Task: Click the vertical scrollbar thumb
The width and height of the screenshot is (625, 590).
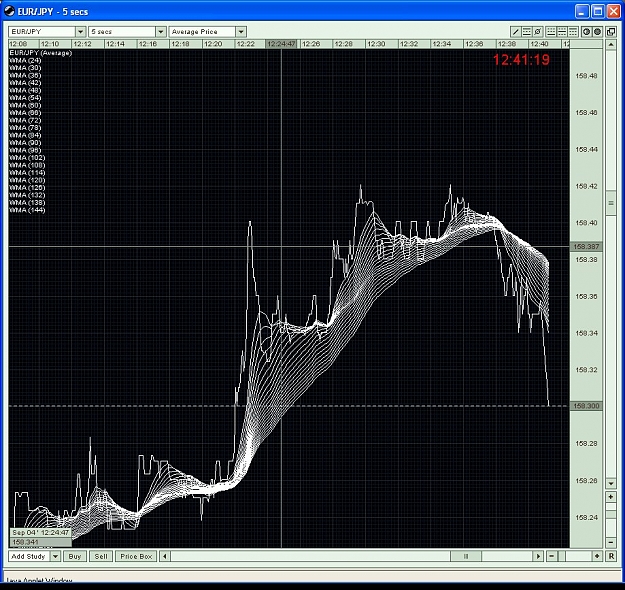Action: click(611, 203)
